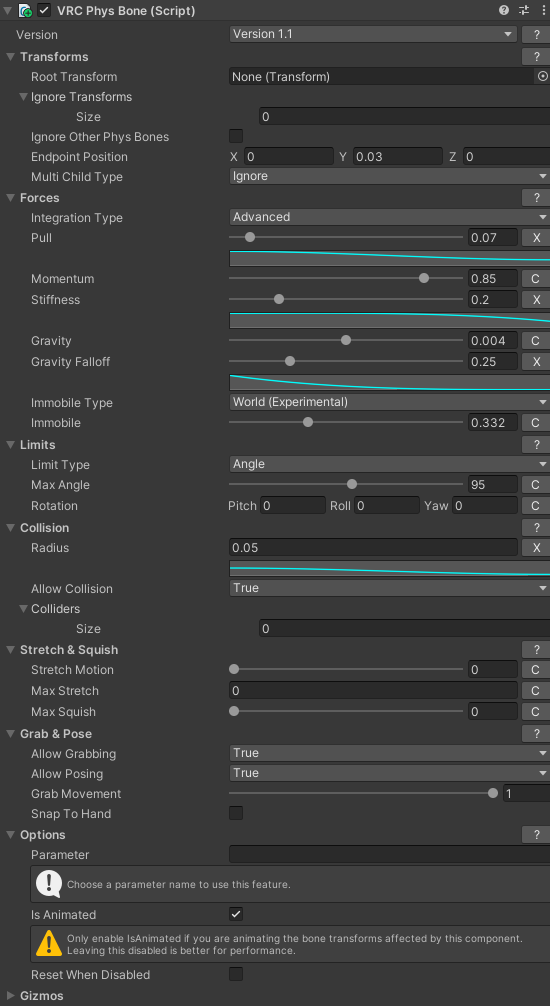Expand the Gizmos section
Image resolution: width=550 pixels, height=1006 pixels.
(x=10, y=996)
